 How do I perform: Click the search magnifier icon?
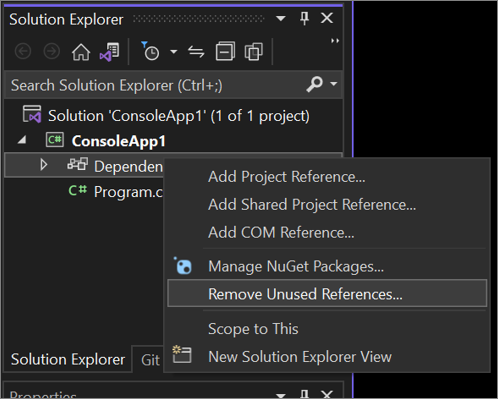click(x=314, y=84)
